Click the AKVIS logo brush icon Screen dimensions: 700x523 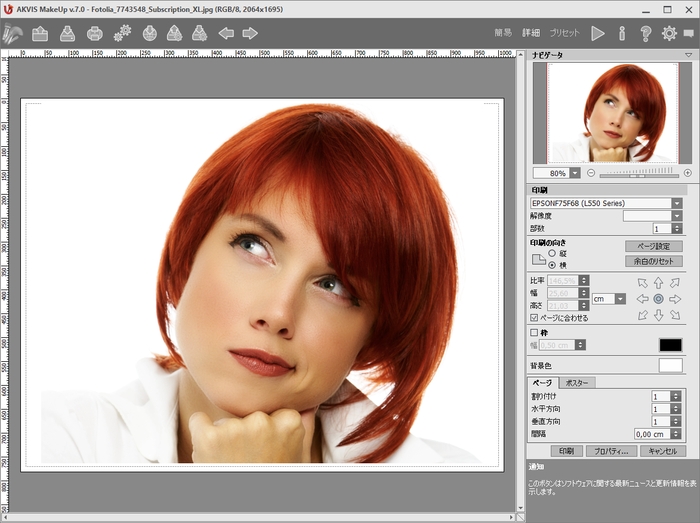point(12,33)
